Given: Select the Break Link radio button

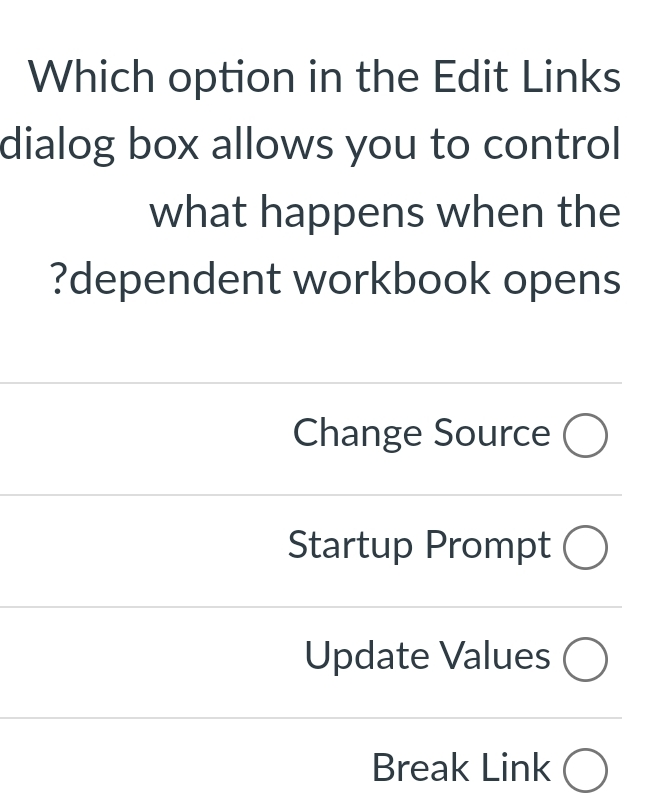Looking at the screenshot, I should click(585, 770).
